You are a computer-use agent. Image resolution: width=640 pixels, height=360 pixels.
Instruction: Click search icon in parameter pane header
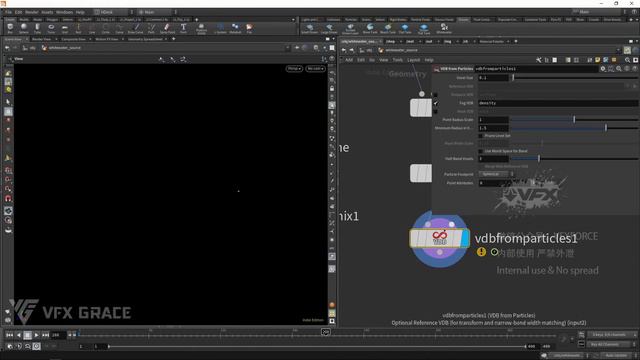[x=619, y=69]
